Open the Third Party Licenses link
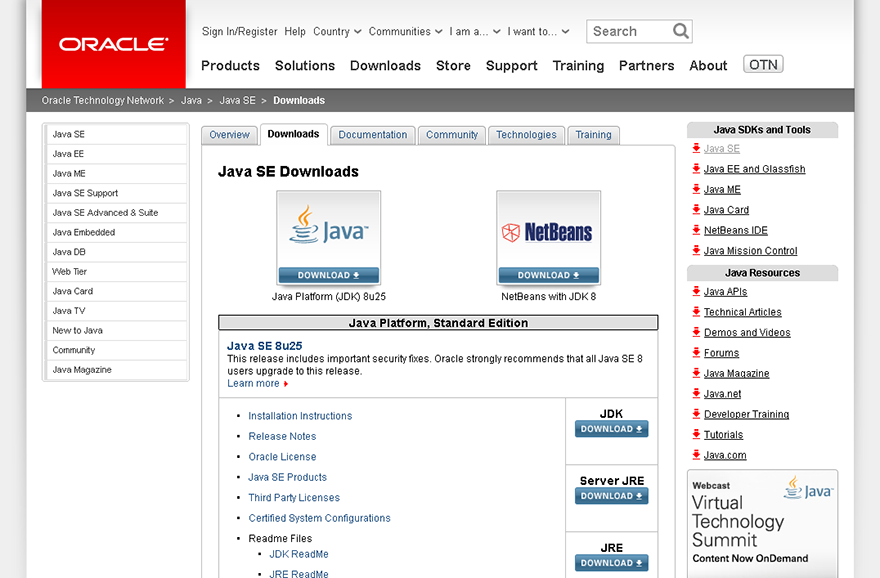The height and width of the screenshot is (578, 880). click(294, 498)
